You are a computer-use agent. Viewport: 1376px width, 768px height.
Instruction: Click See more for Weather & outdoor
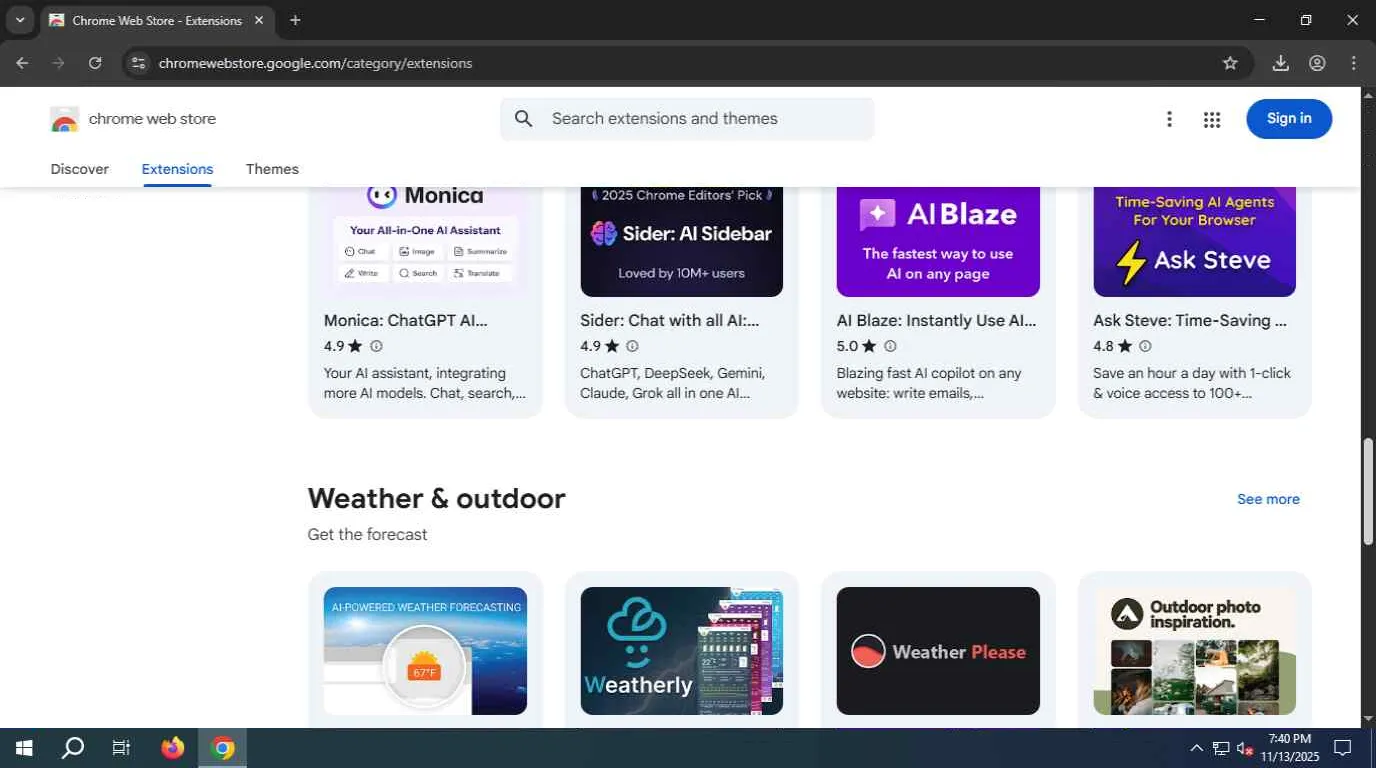pyautogui.click(x=1268, y=499)
